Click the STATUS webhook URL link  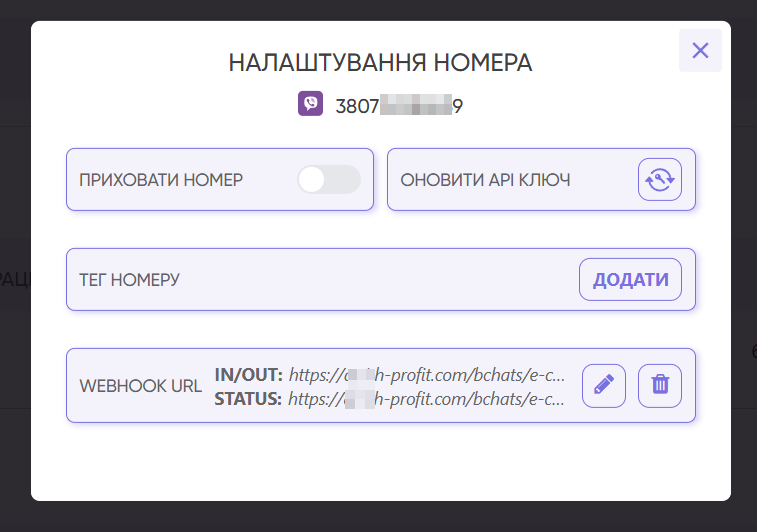pos(427,398)
